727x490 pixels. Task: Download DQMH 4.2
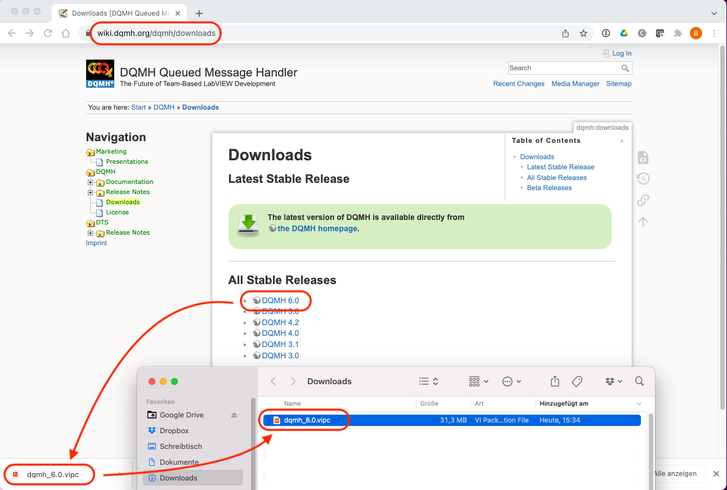(280, 322)
